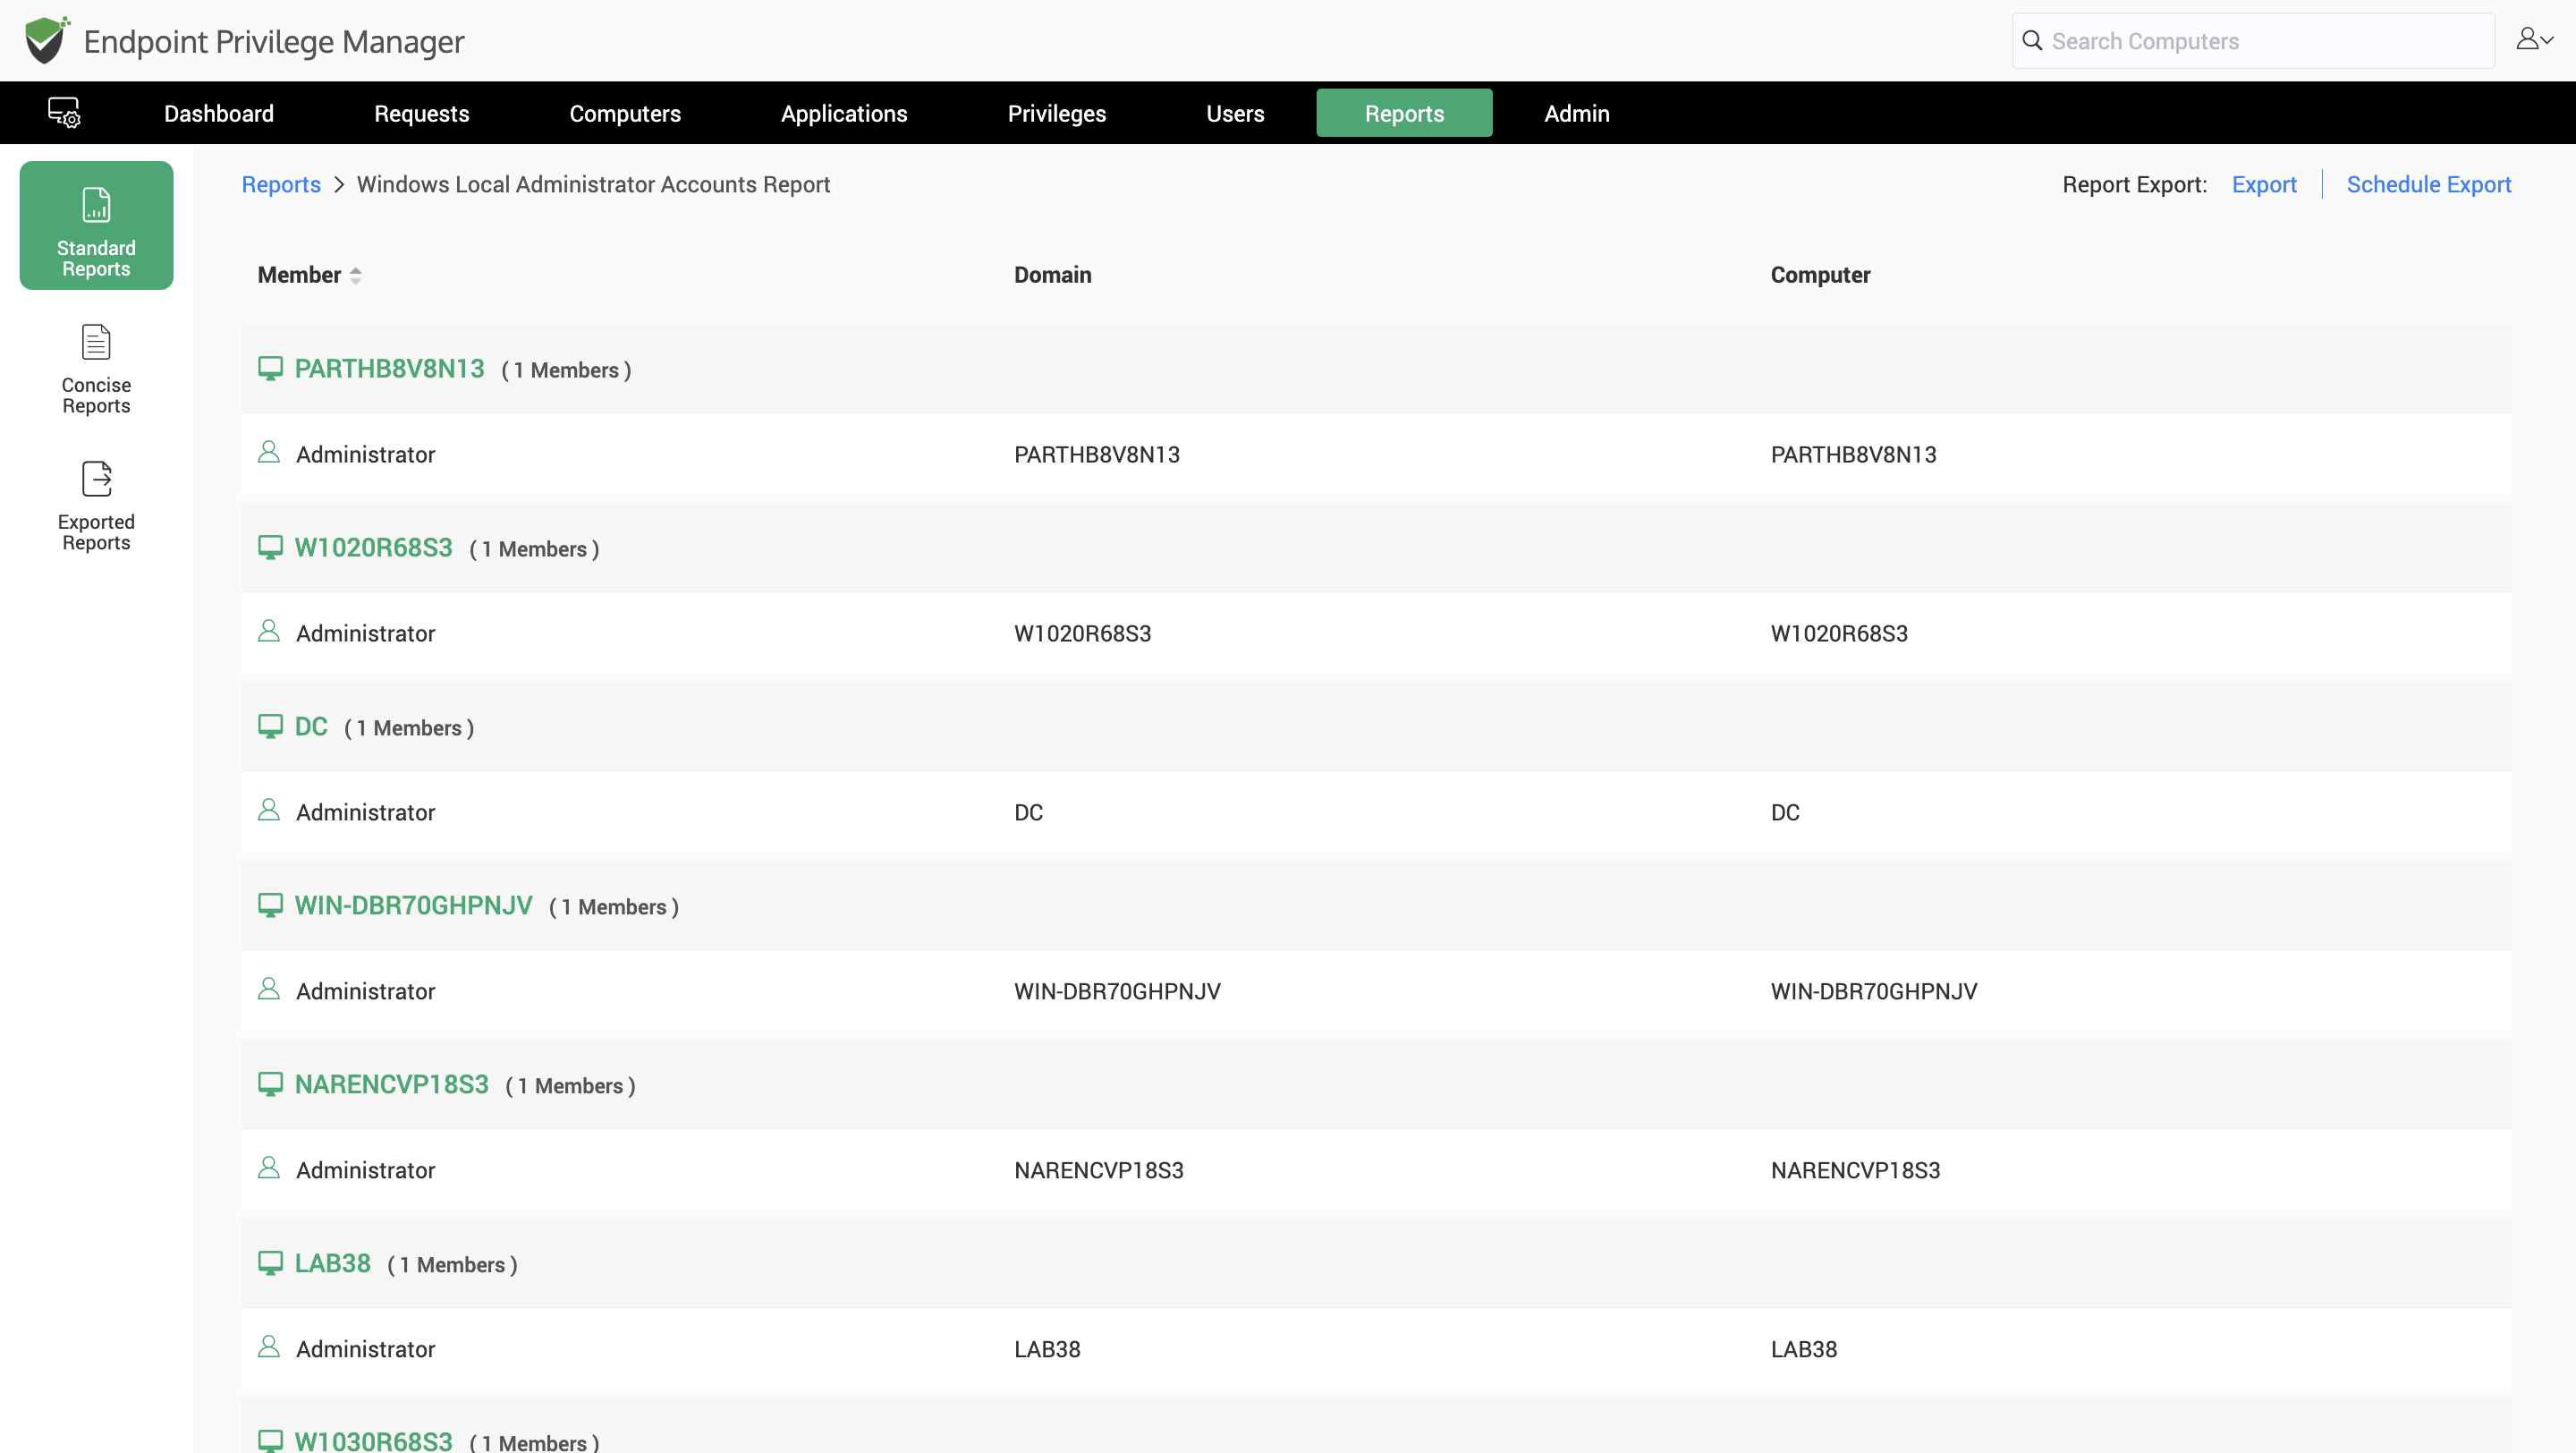Click the Member column header label

299,275
